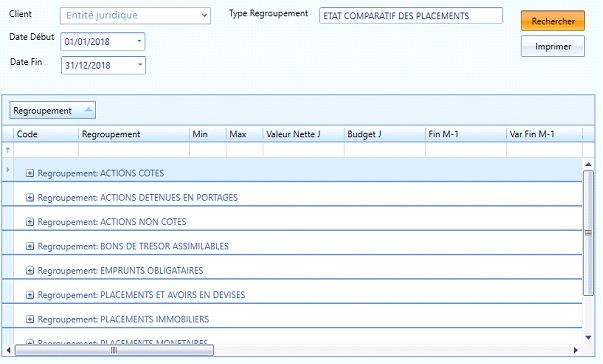This screenshot has width=603, height=364.
Task: Sort by the Budget J column header
Action: (385, 134)
